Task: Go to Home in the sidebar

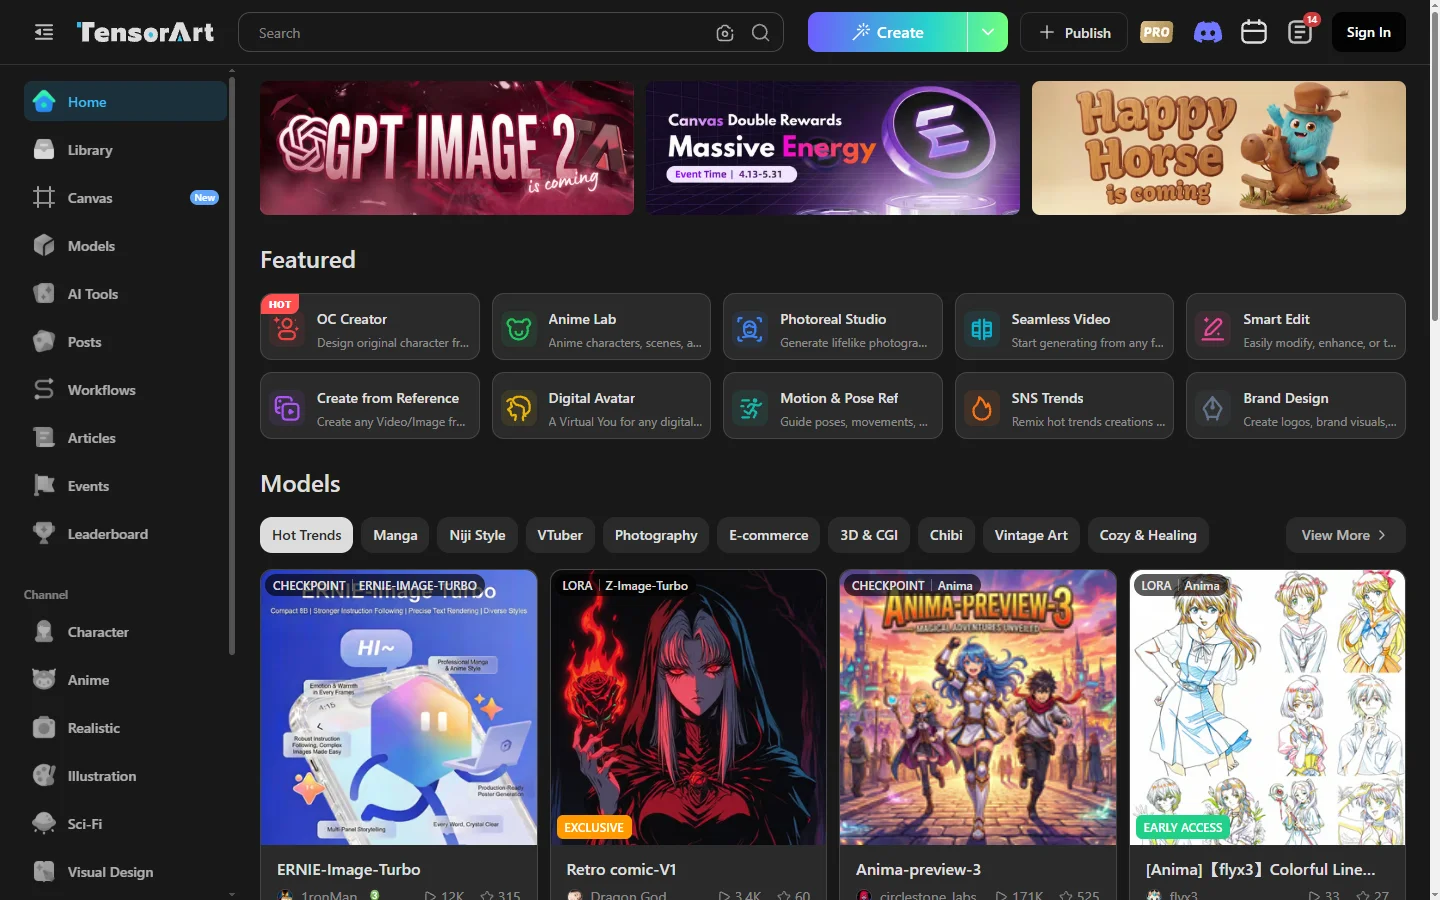Action: click(x=126, y=101)
